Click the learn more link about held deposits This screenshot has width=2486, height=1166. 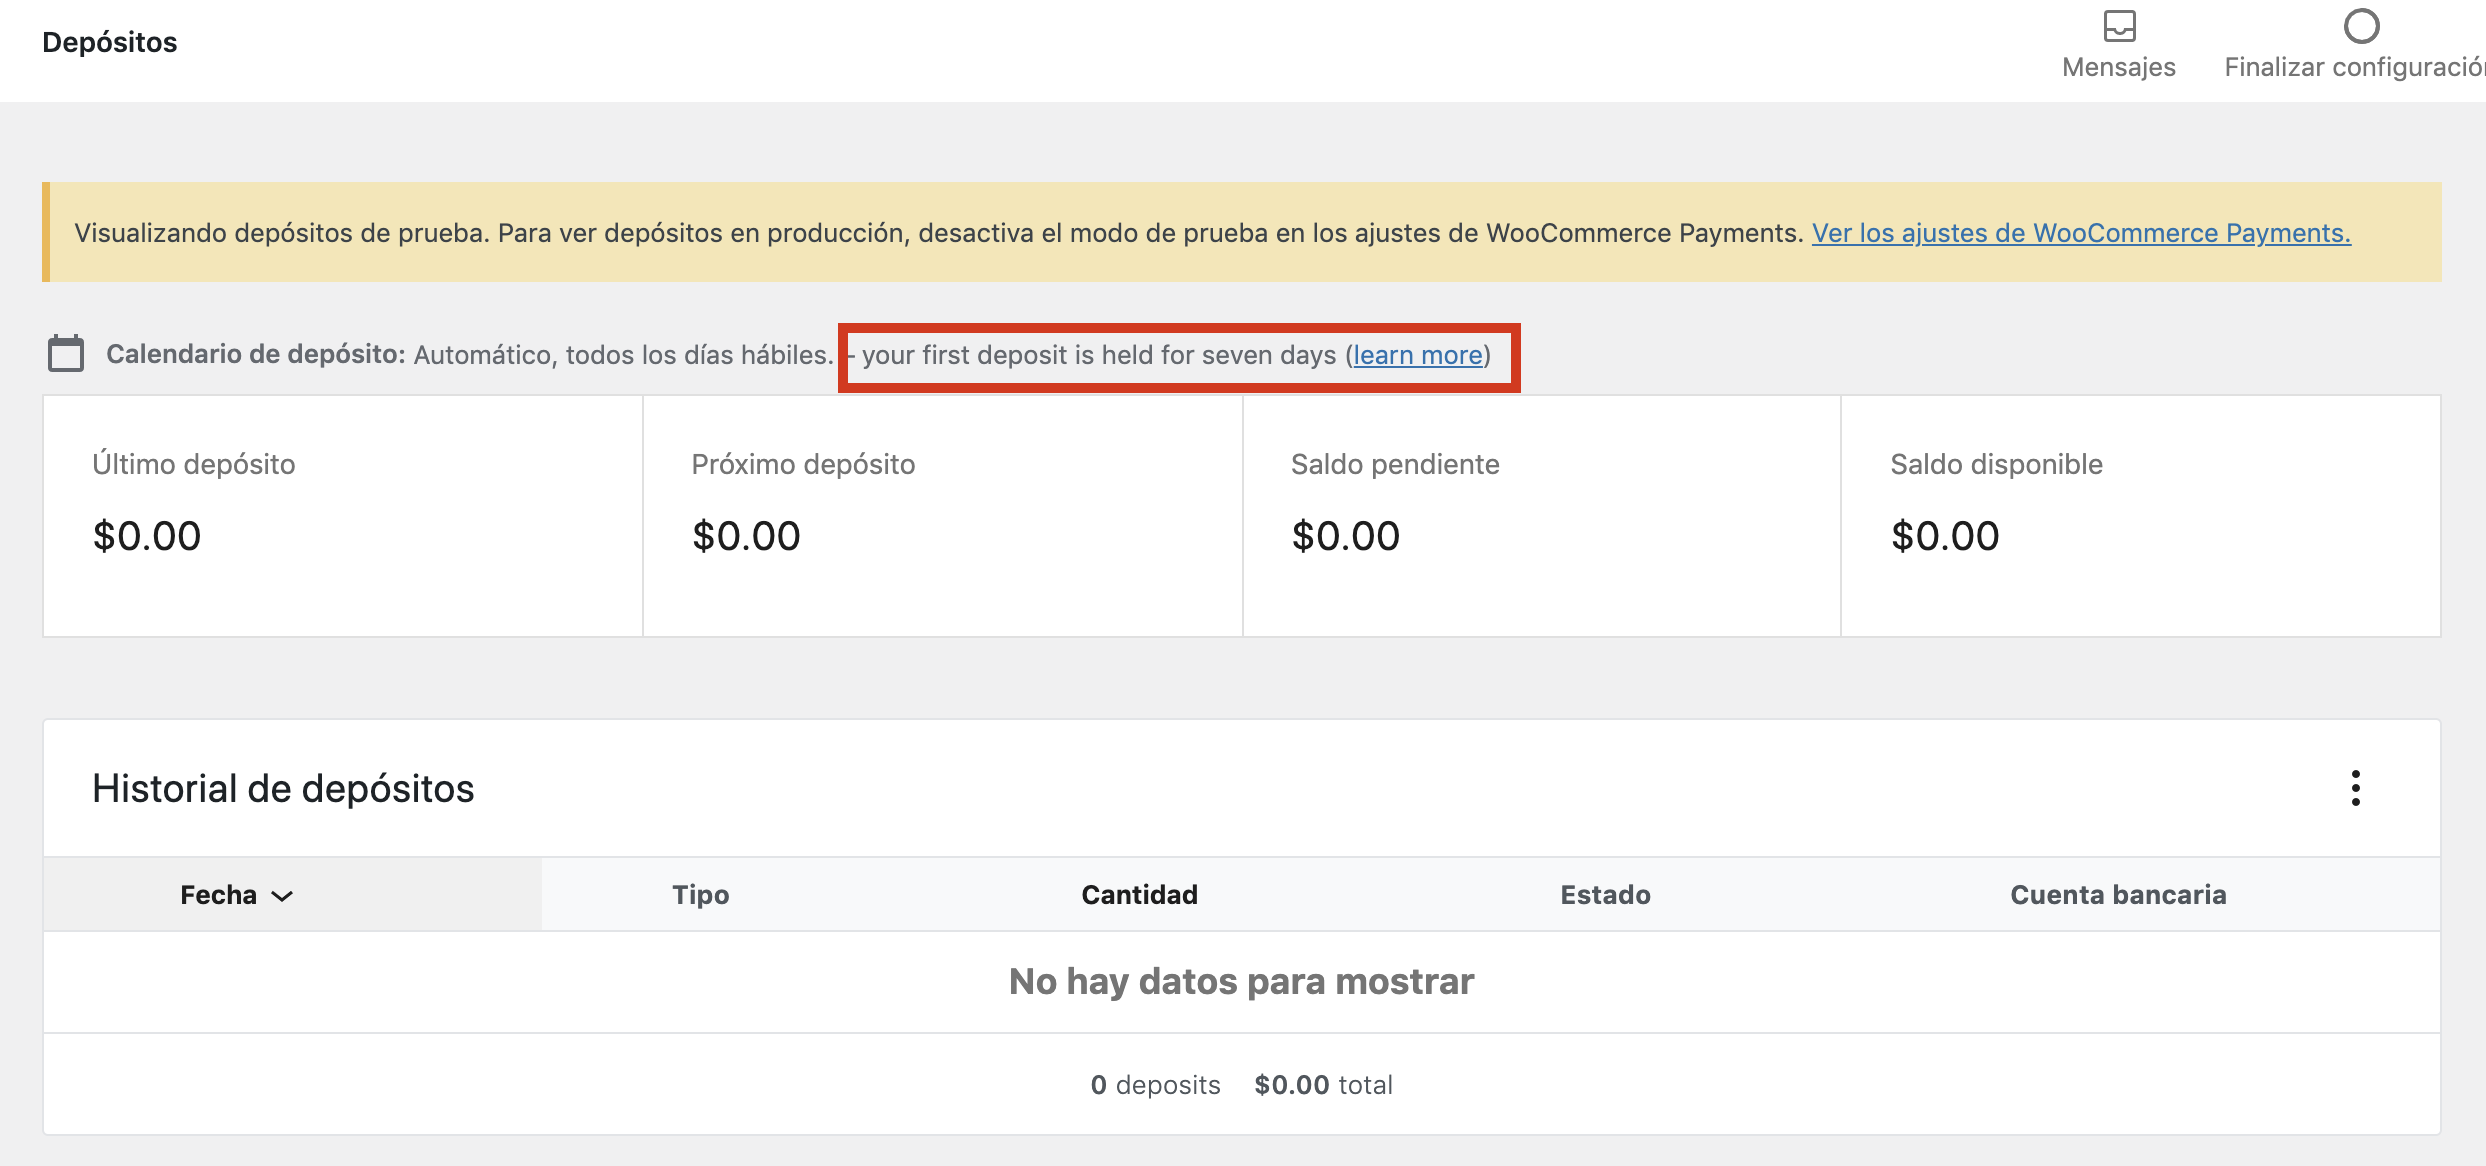[1417, 354]
